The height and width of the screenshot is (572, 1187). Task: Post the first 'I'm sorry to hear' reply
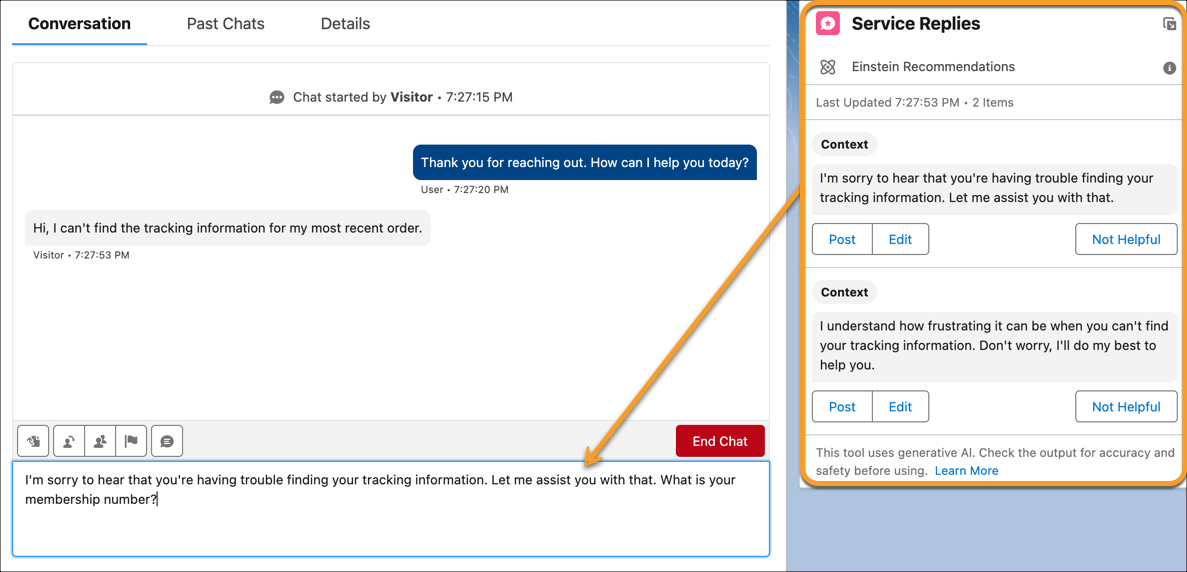click(842, 239)
